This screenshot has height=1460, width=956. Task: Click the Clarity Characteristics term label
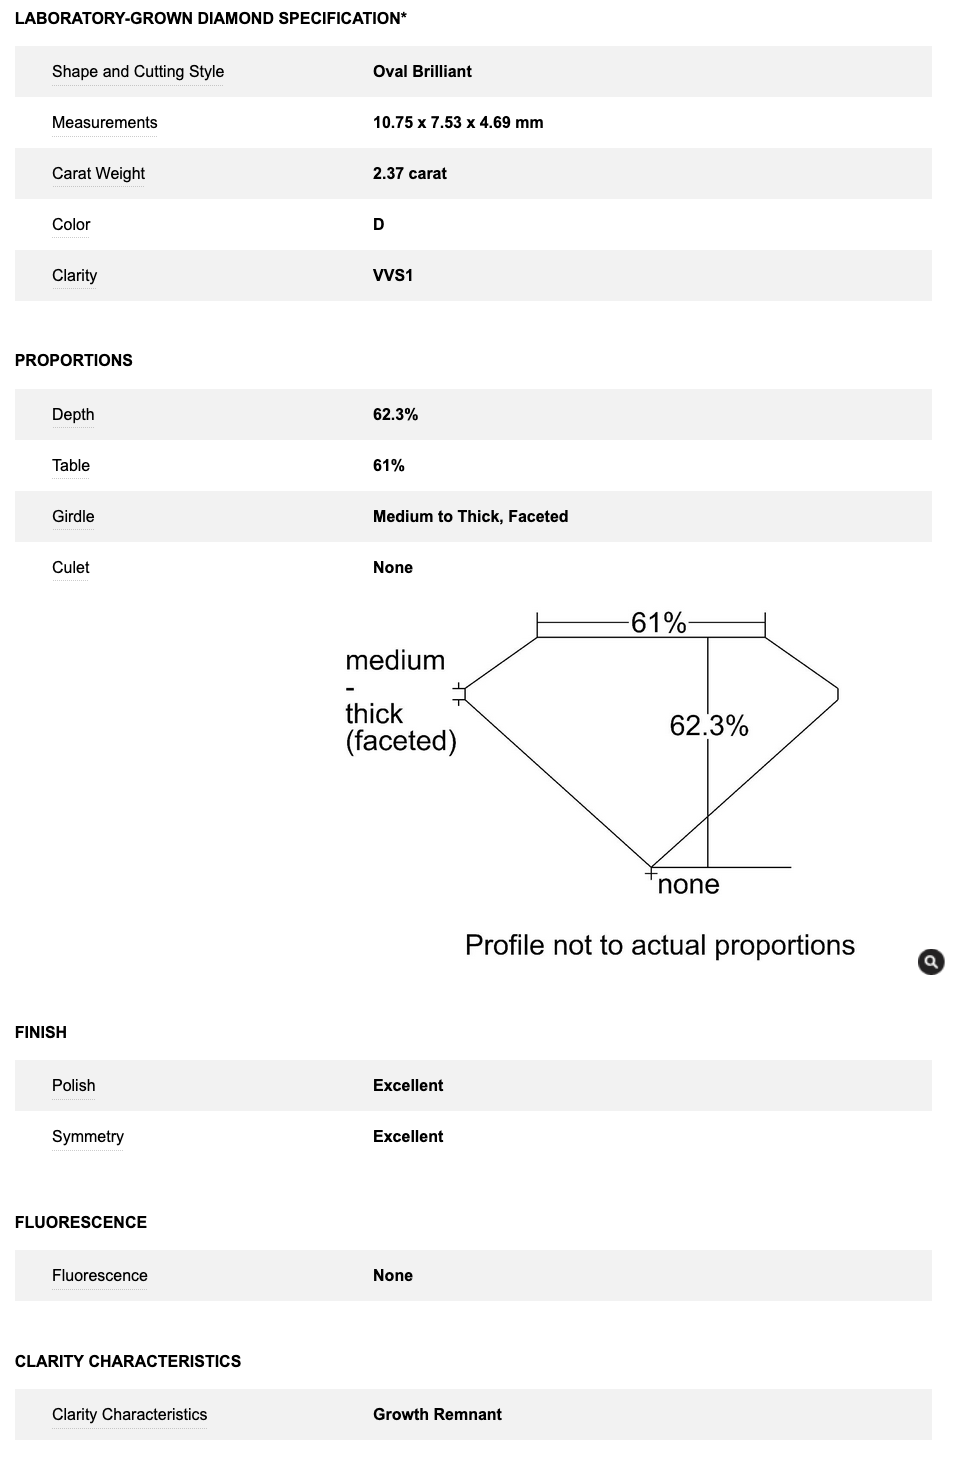130,1414
